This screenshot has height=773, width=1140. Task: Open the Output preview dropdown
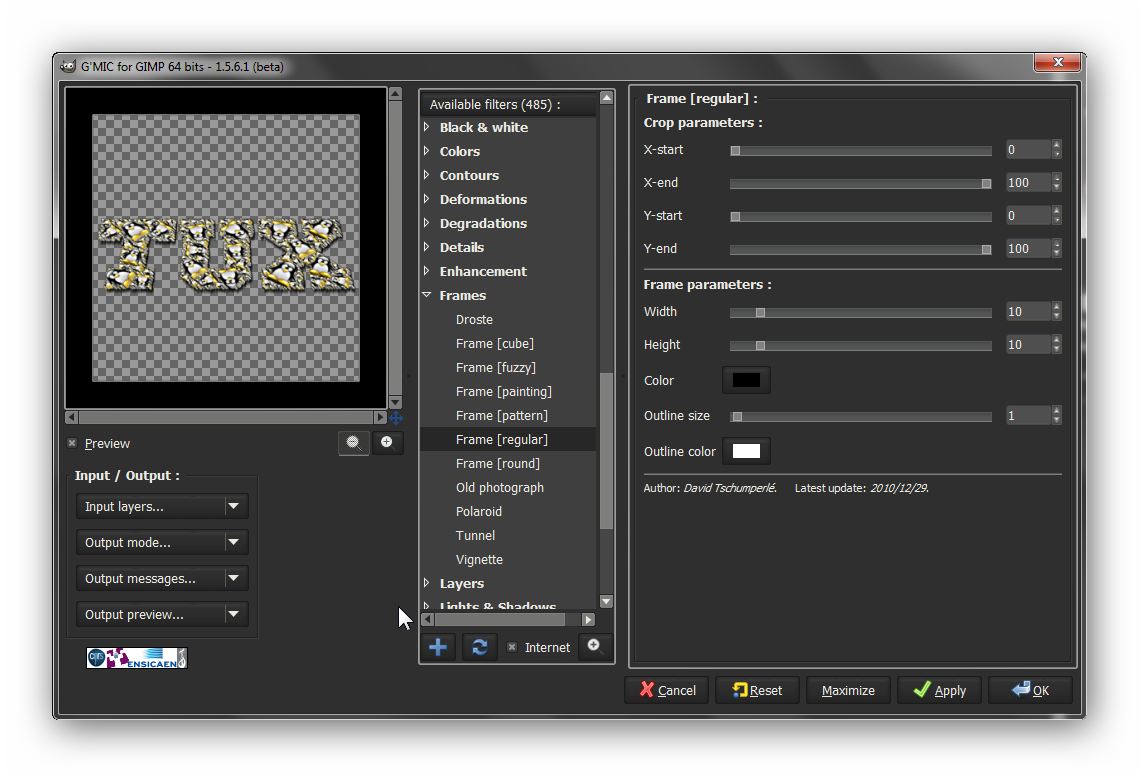tap(162, 614)
